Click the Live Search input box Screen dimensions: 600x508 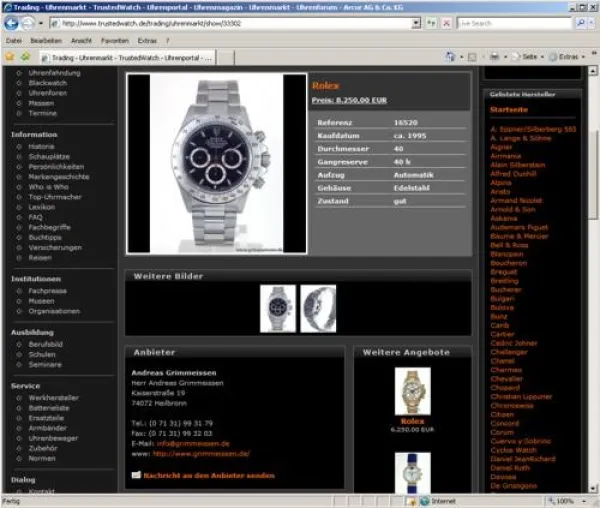[514, 23]
